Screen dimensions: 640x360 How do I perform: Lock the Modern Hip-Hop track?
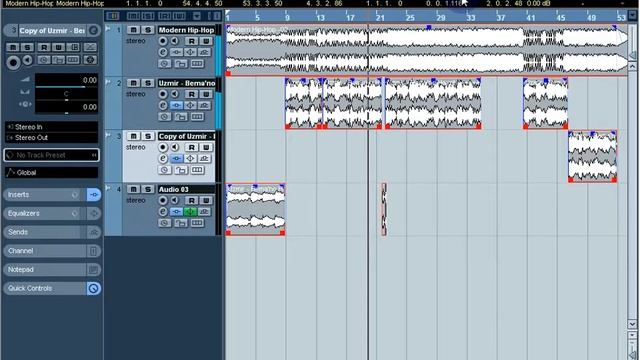pos(181,64)
